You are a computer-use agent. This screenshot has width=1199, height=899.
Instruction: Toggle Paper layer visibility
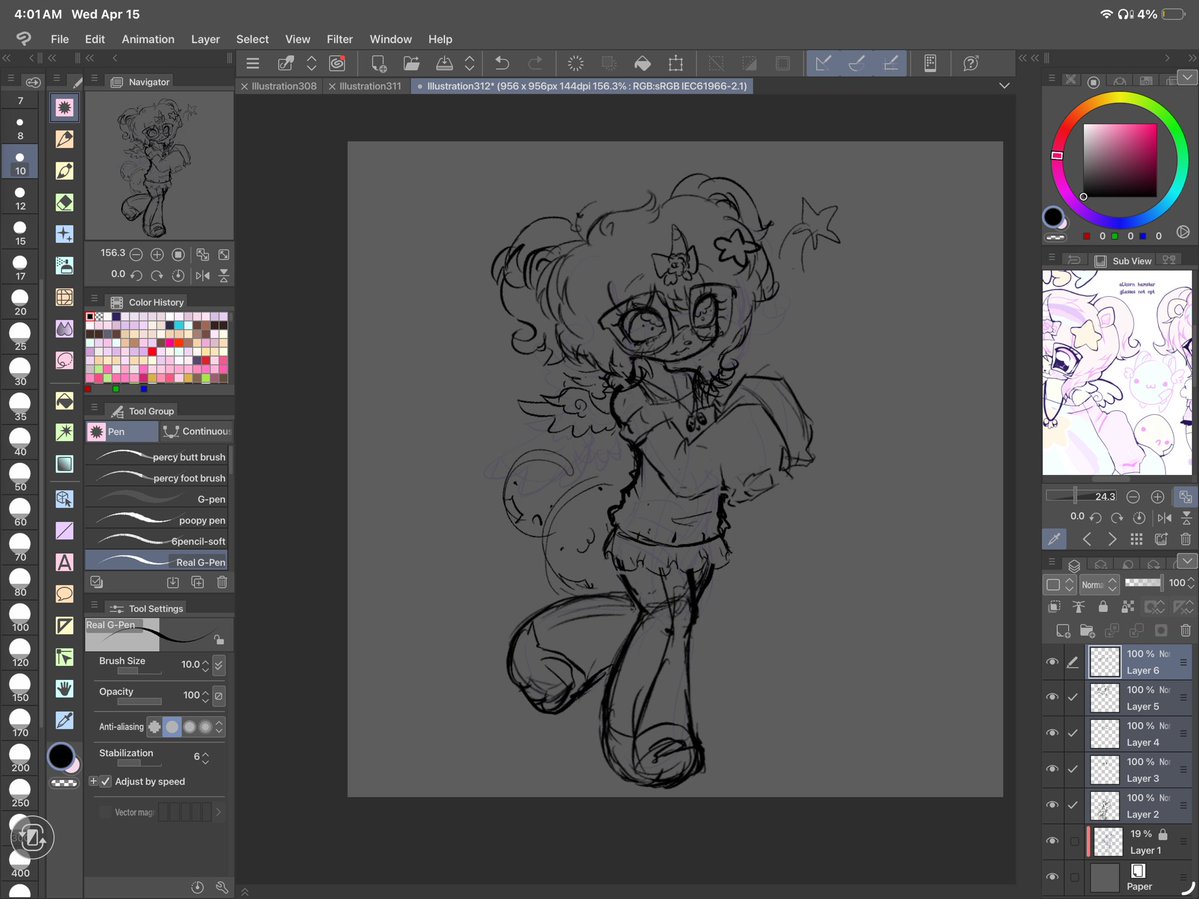click(1052, 877)
